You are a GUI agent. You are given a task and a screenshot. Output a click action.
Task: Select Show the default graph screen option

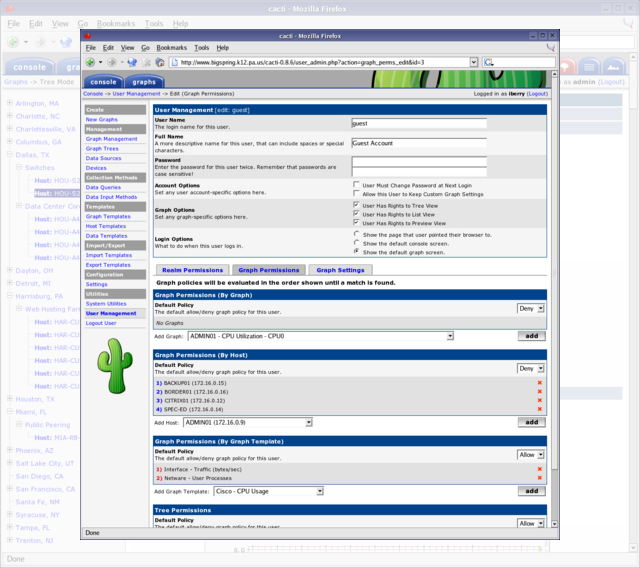[356, 252]
